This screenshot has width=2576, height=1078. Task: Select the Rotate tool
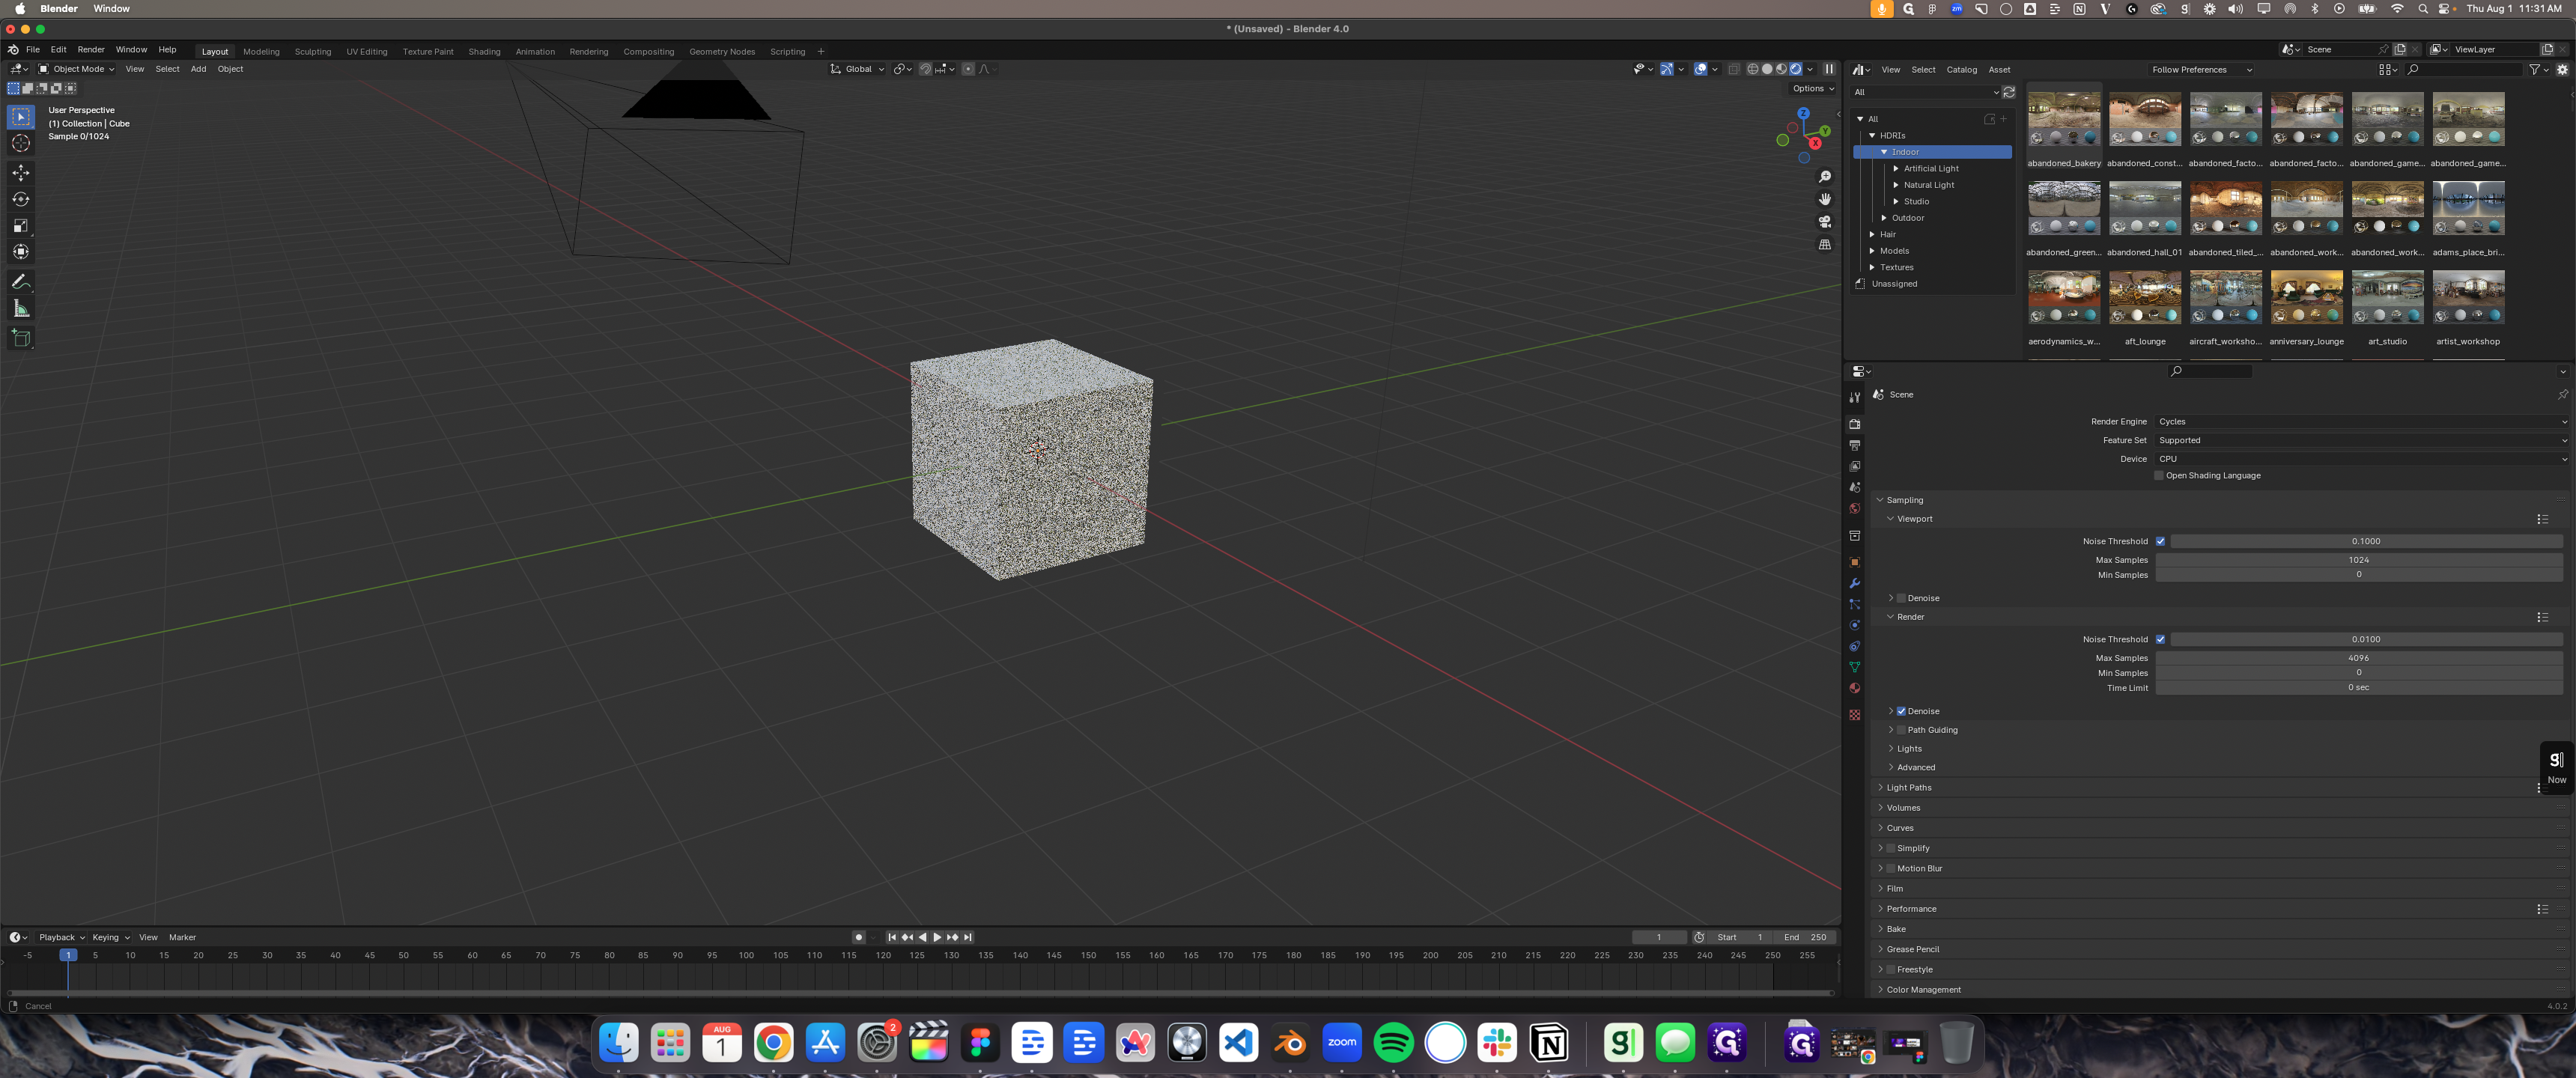(21, 199)
